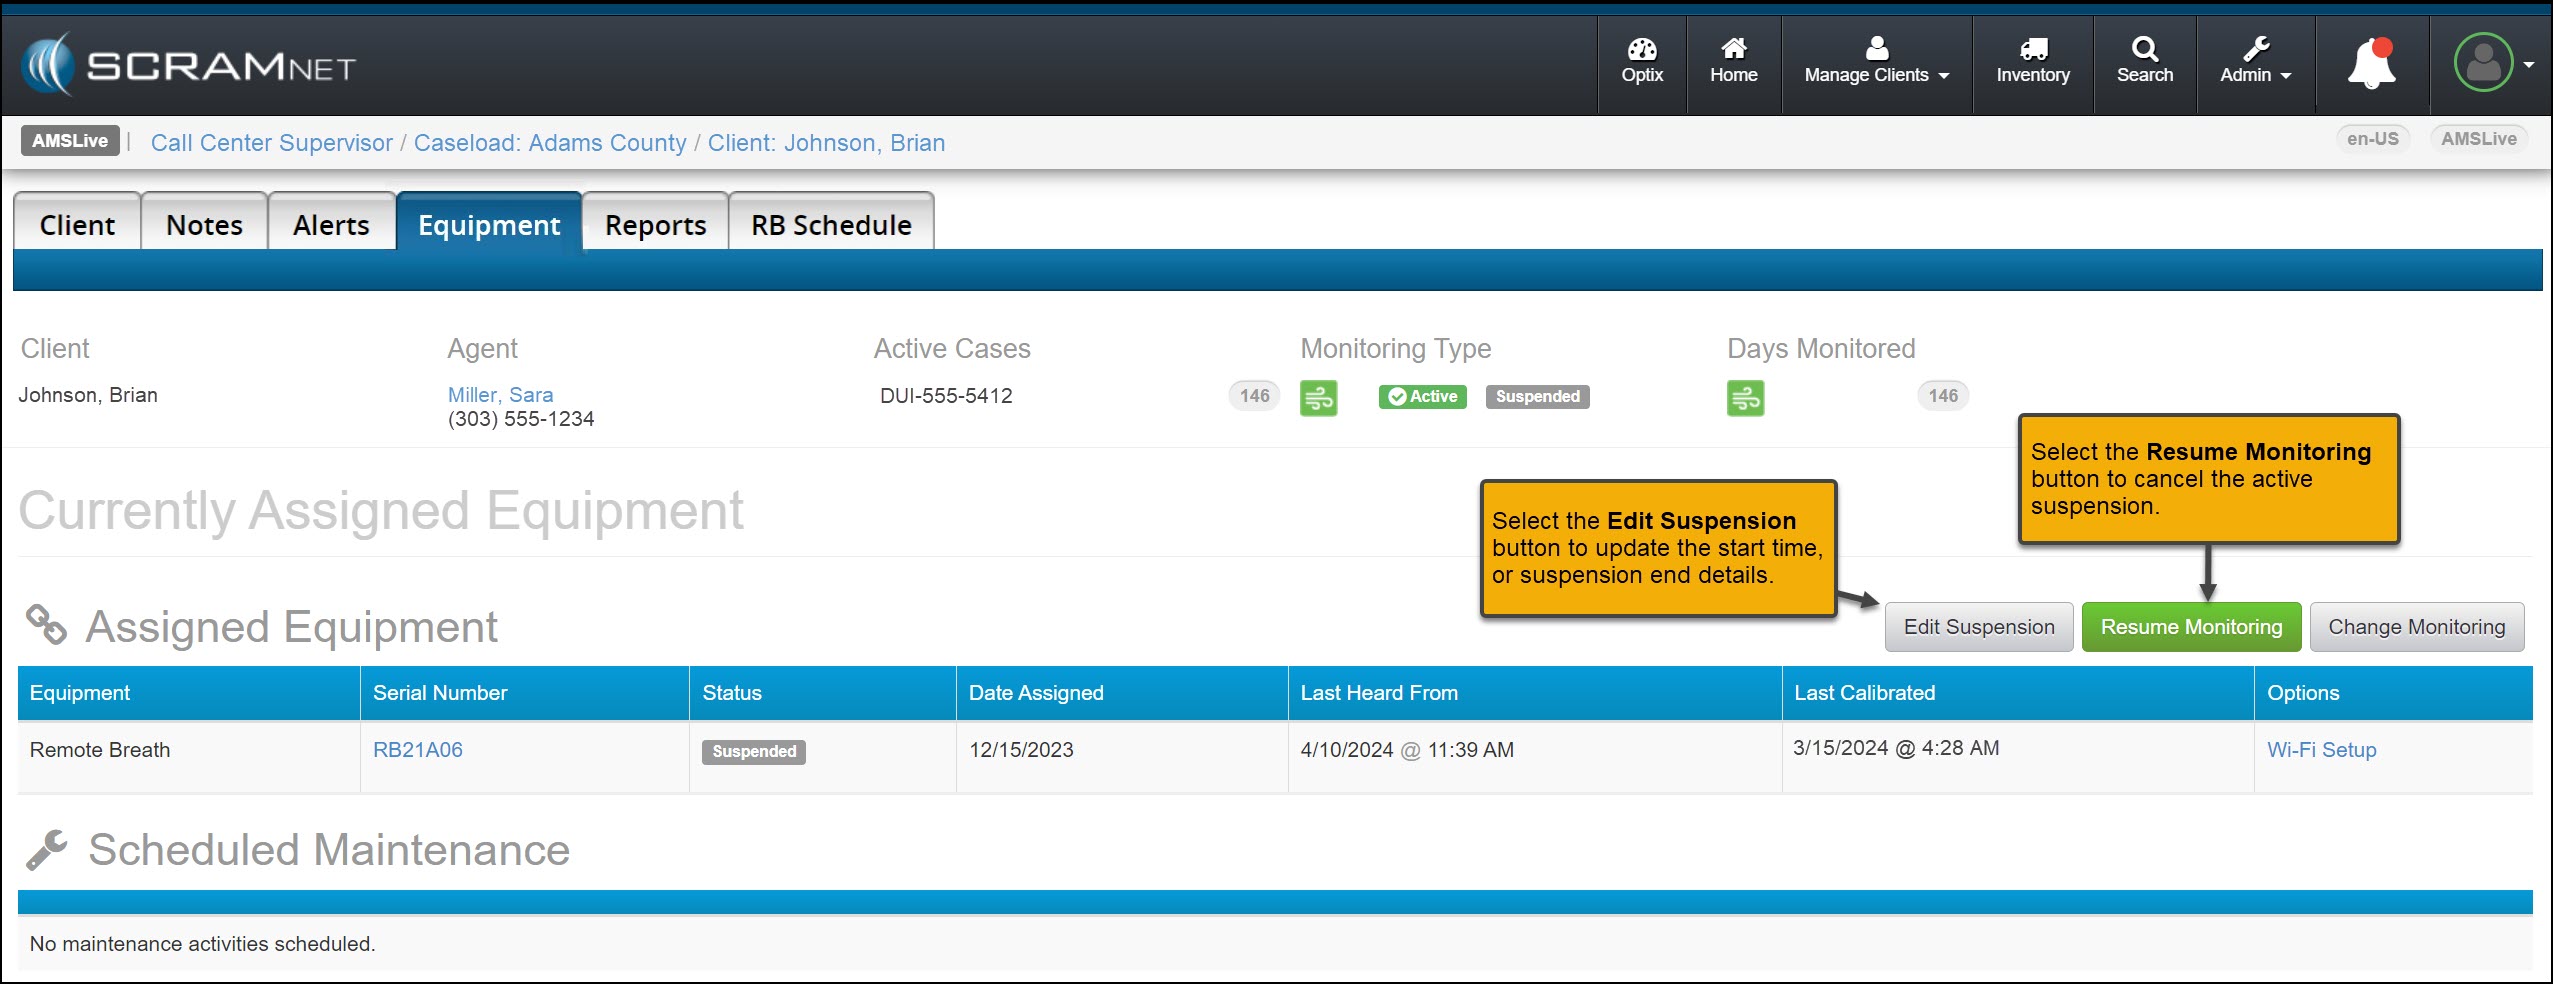The height and width of the screenshot is (984, 2553).
Task: Switch to the RB Schedule tab
Action: tap(831, 225)
